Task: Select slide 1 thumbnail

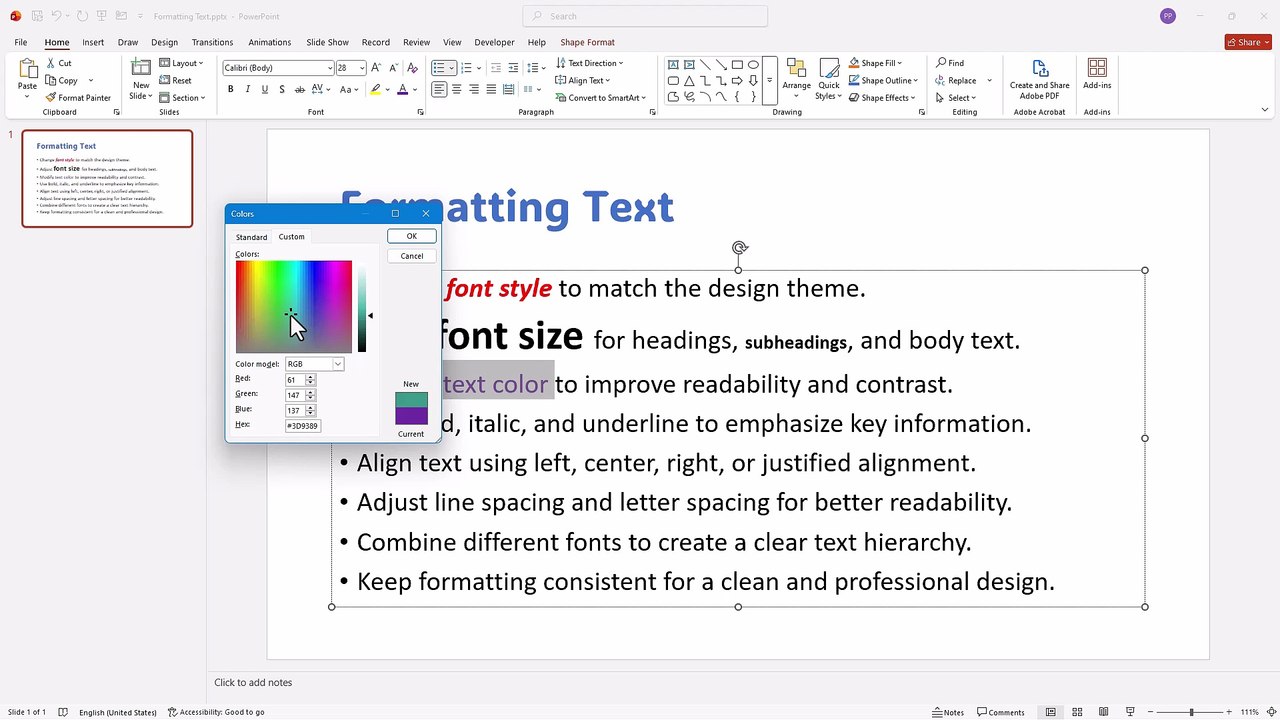Action: (107, 178)
